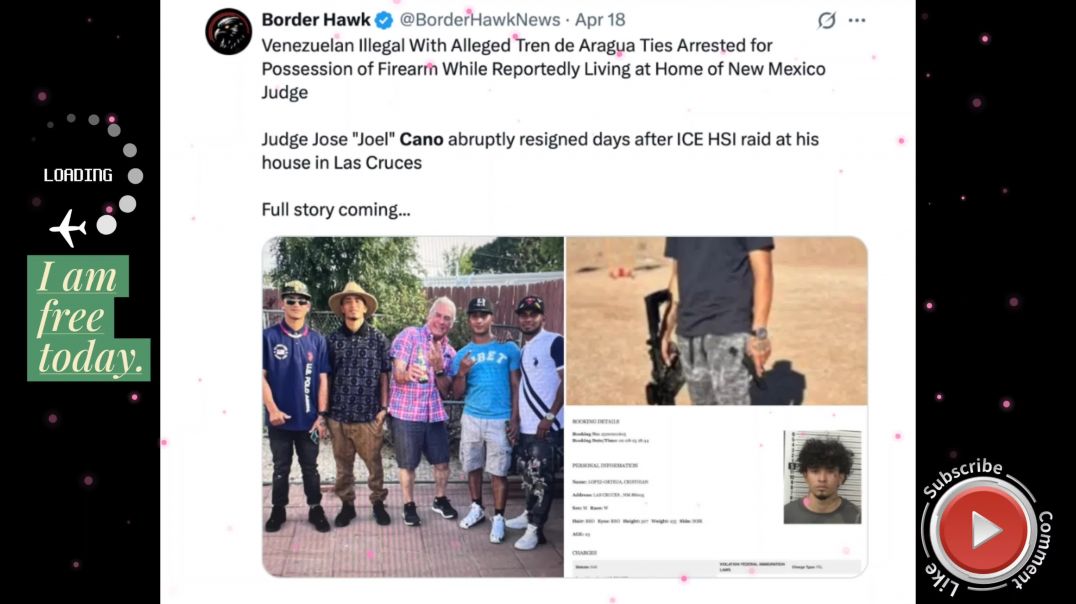Click the bold 'Cano' name in tweet

(421, 139)
